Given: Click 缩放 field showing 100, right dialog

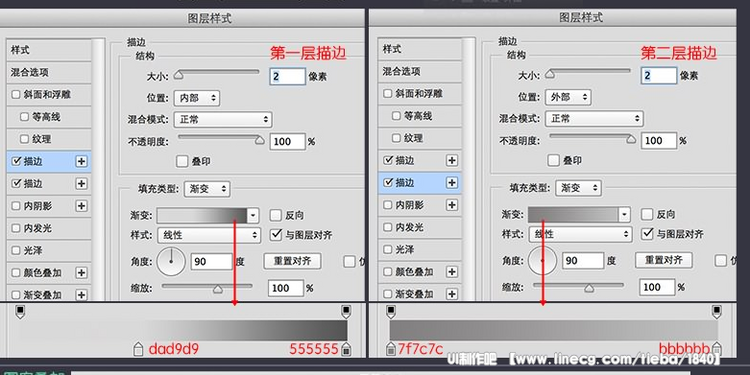Looking at the screenshot, I should pos(658,287).
